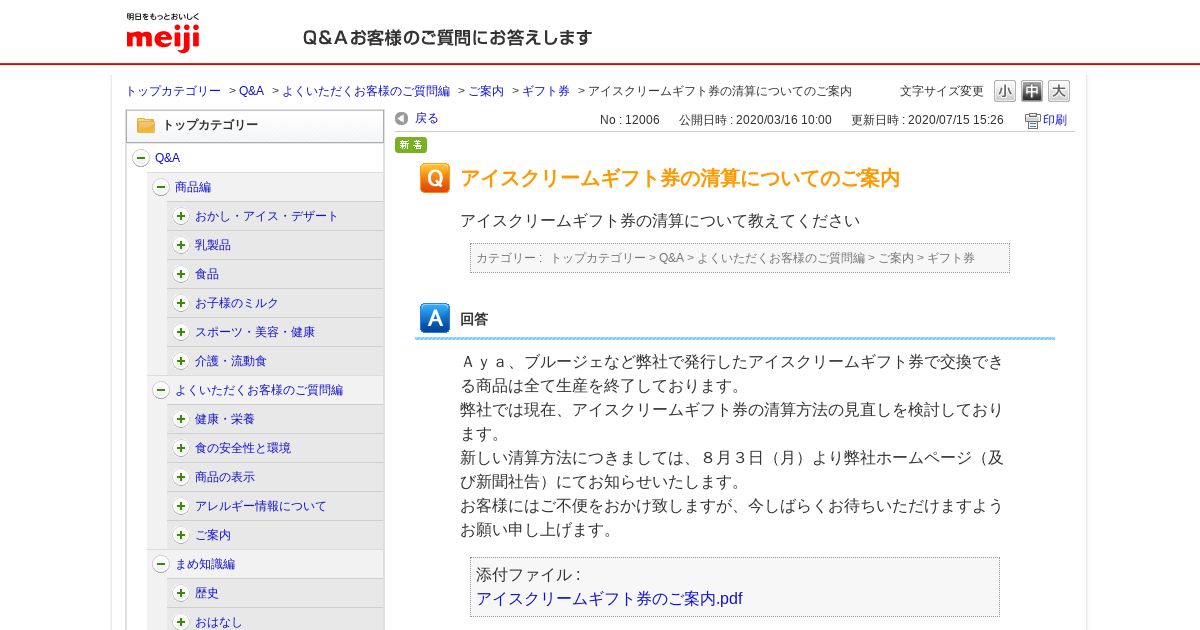Set font size to large (大)
This screenshot has height=630, width=1200.
tap(1059, 91)
